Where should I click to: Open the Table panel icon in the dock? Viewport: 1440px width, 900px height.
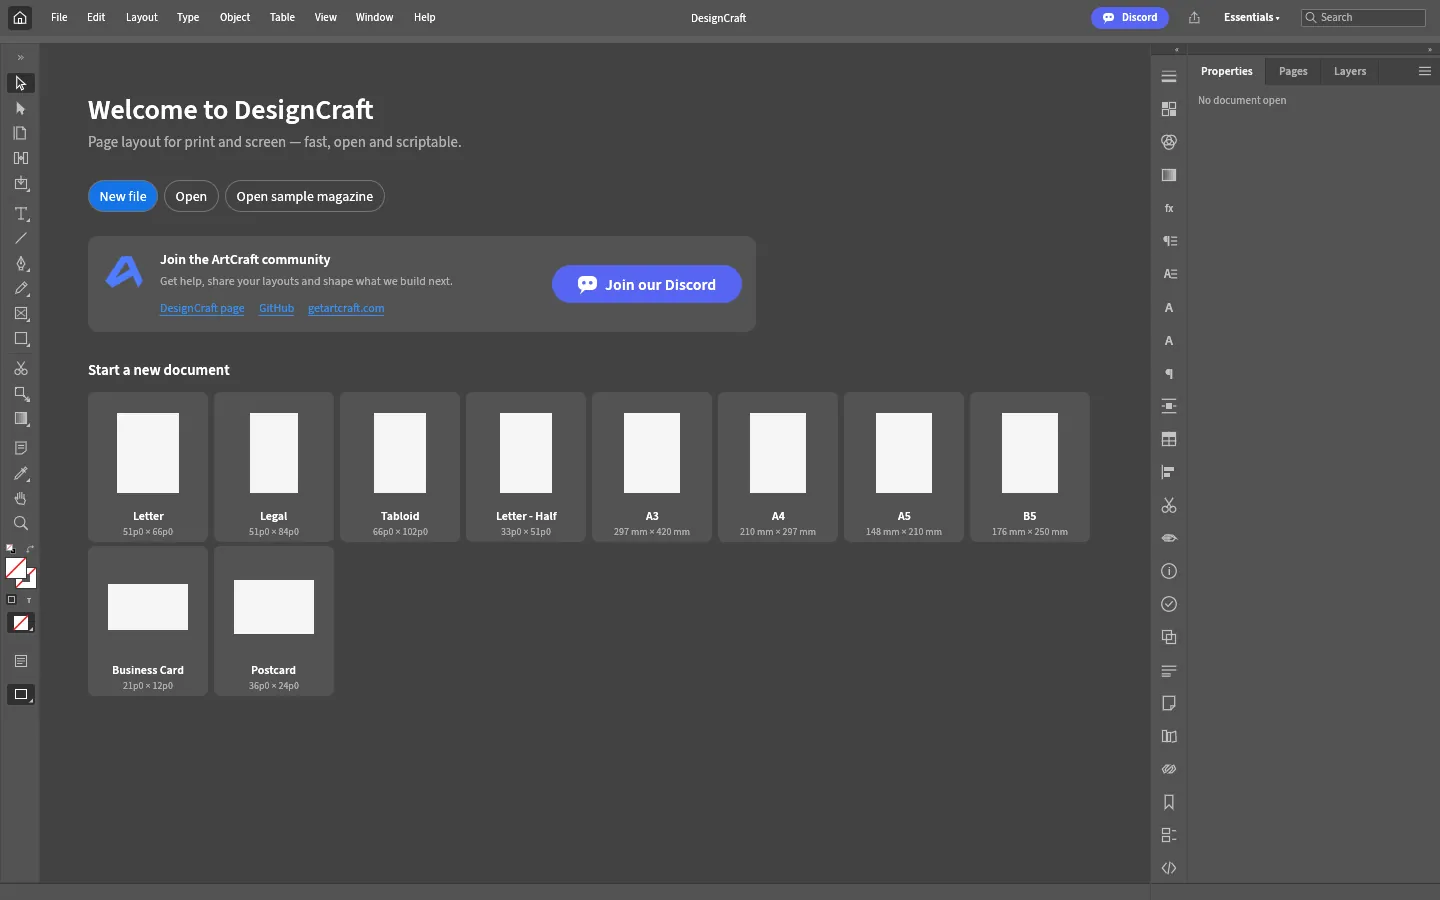(1169, 439)
